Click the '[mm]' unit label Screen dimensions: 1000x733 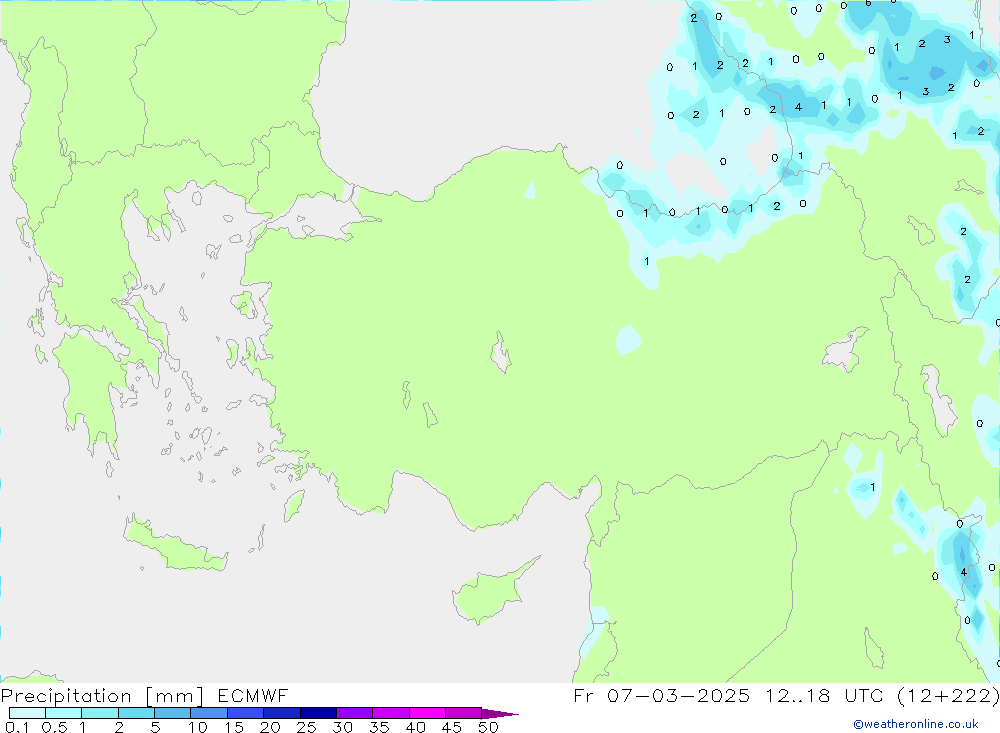click(x=175, y=696)
